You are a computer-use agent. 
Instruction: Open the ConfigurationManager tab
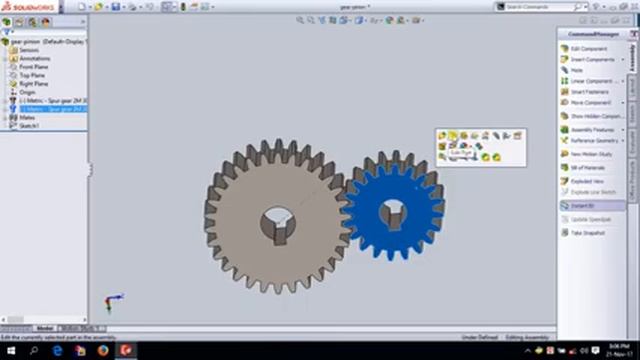32,22
